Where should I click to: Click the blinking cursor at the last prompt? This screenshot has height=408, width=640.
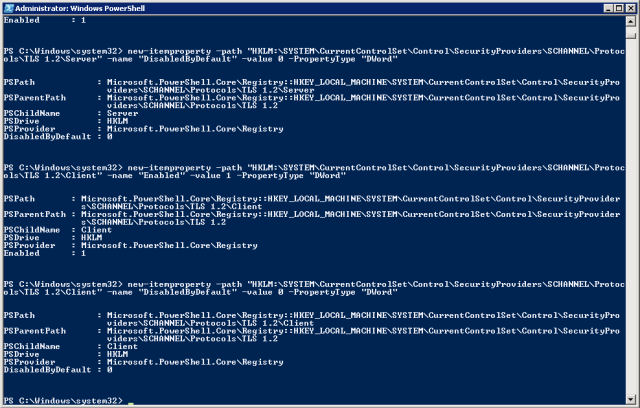click(x=131, y=404)
